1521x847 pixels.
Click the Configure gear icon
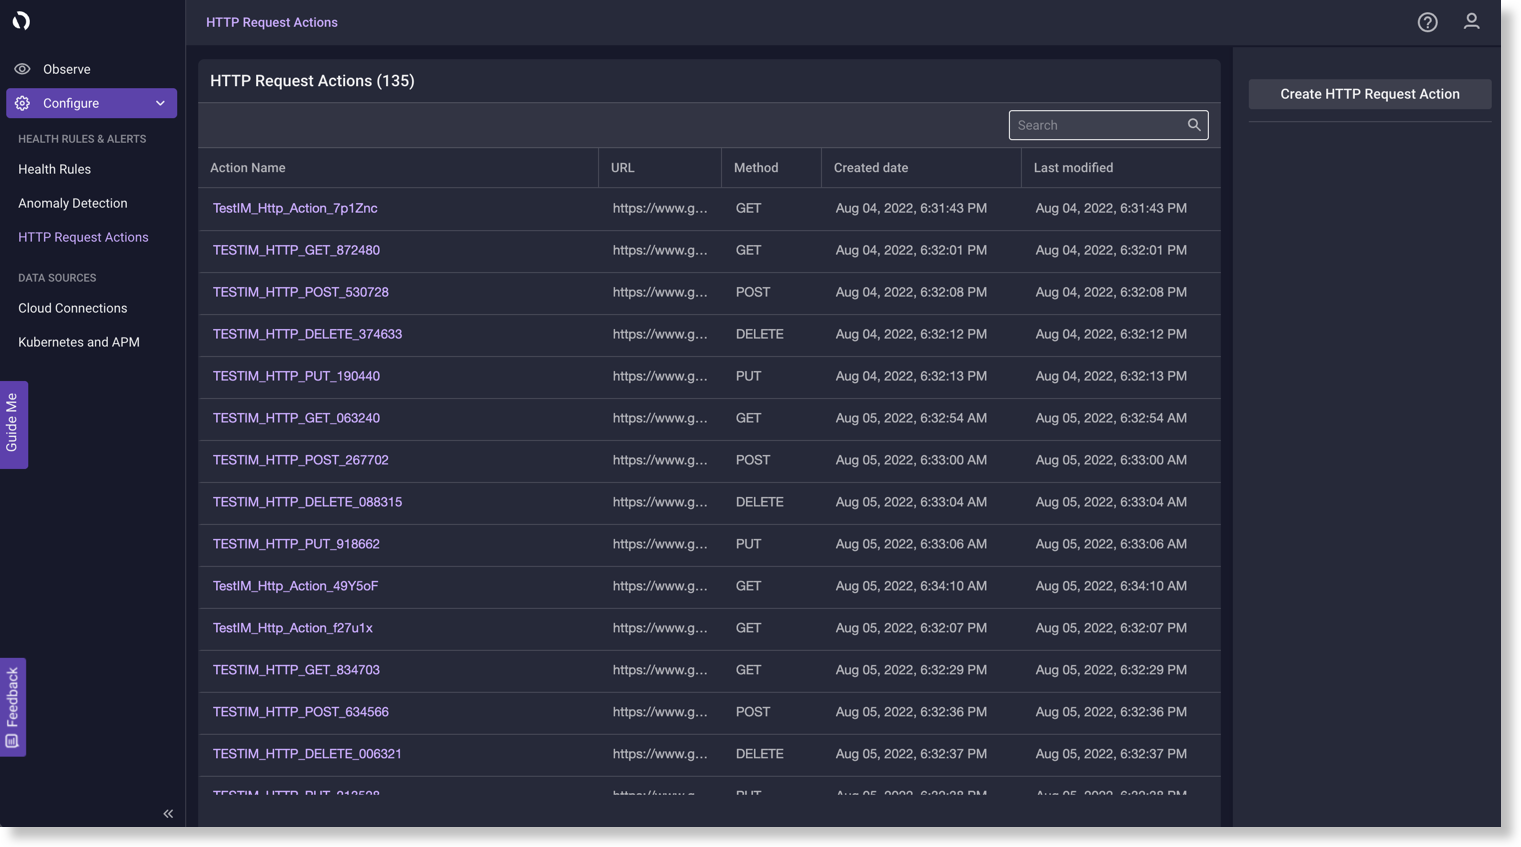tap(22, 103)
